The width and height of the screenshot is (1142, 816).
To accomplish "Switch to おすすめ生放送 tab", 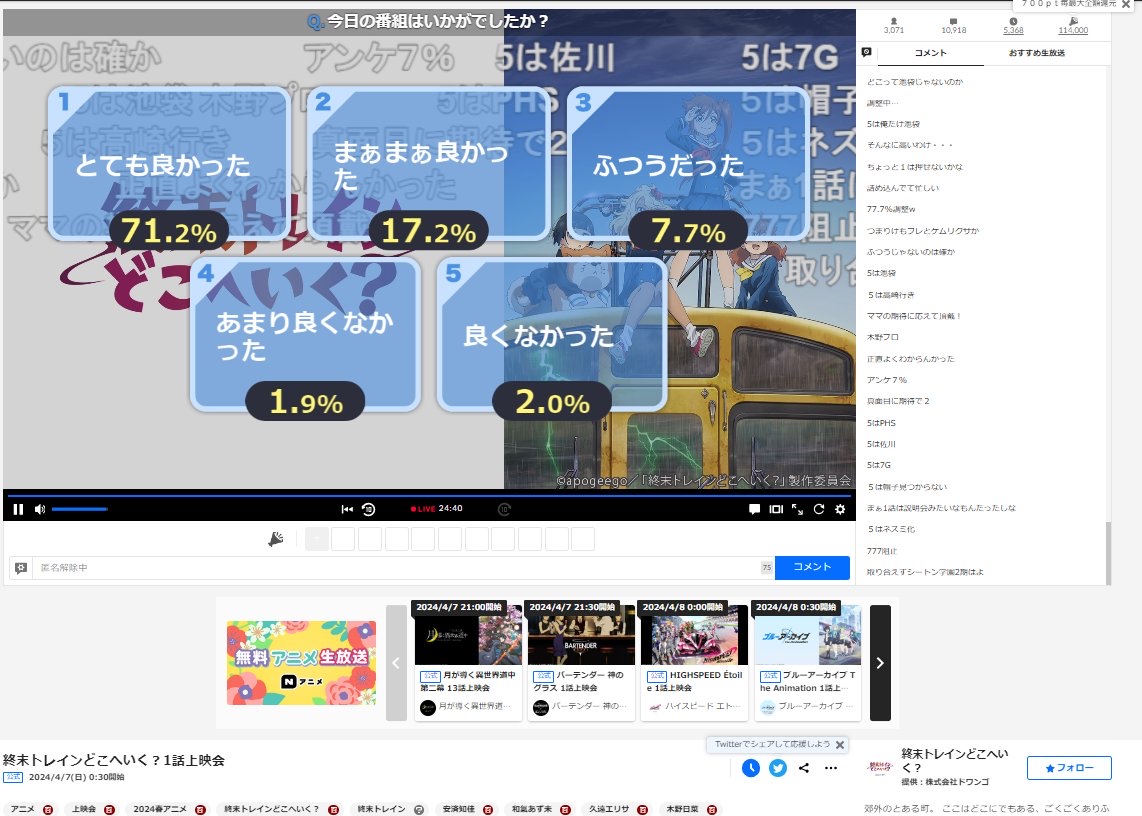I will [x=1036, y=53].
